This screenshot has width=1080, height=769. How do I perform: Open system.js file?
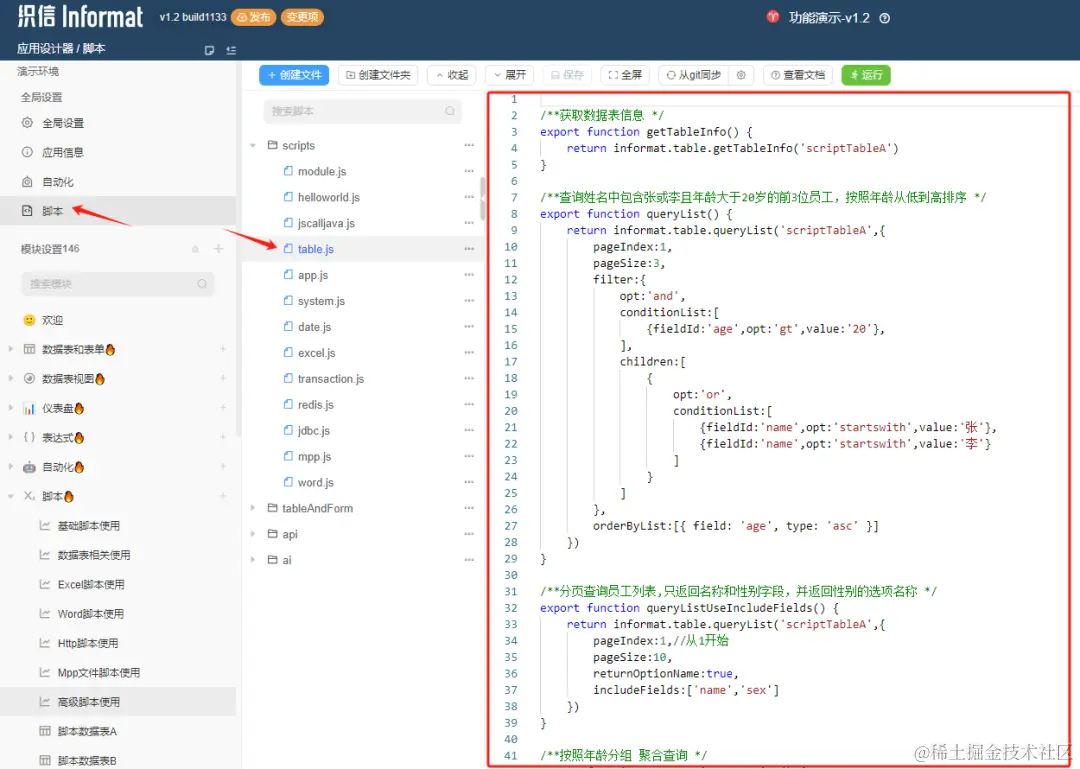coord(321,301)
